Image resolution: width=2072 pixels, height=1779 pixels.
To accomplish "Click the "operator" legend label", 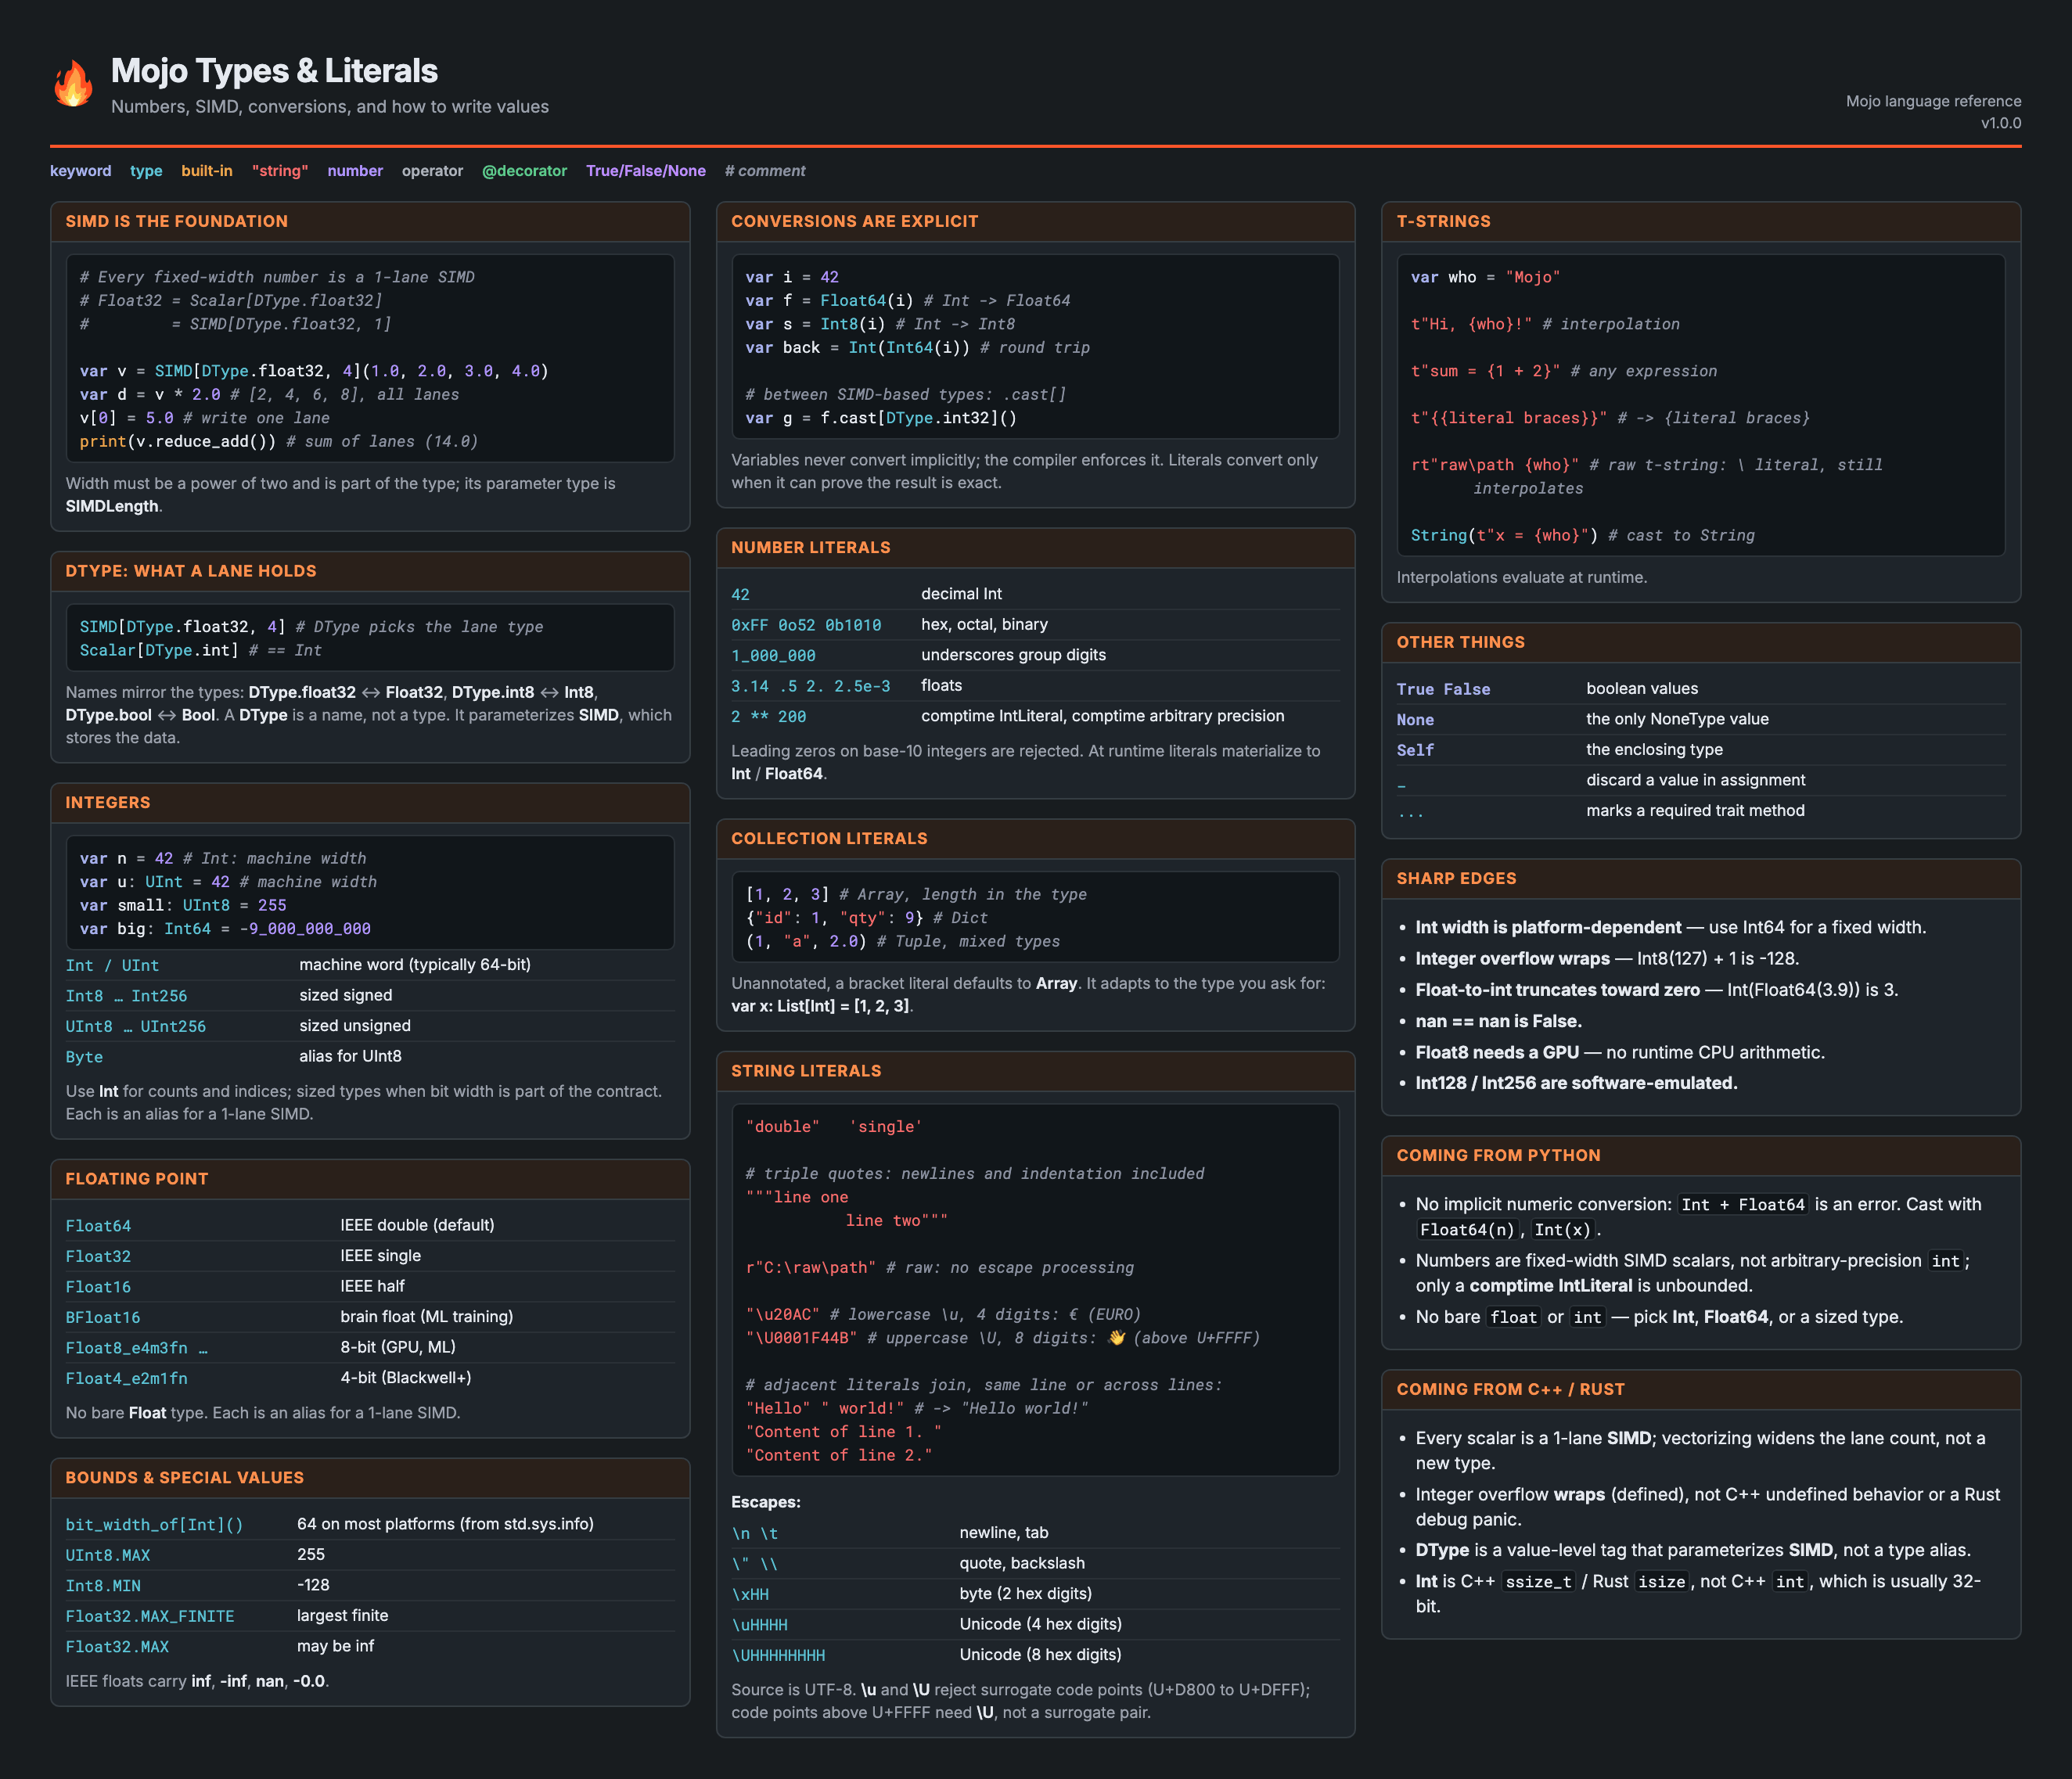I will [432, 171].
